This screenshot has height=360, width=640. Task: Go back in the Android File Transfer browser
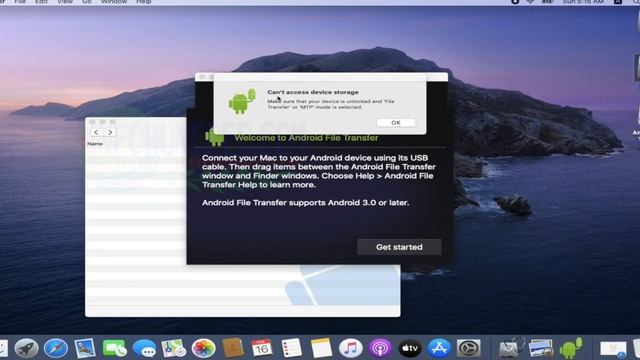96,132
